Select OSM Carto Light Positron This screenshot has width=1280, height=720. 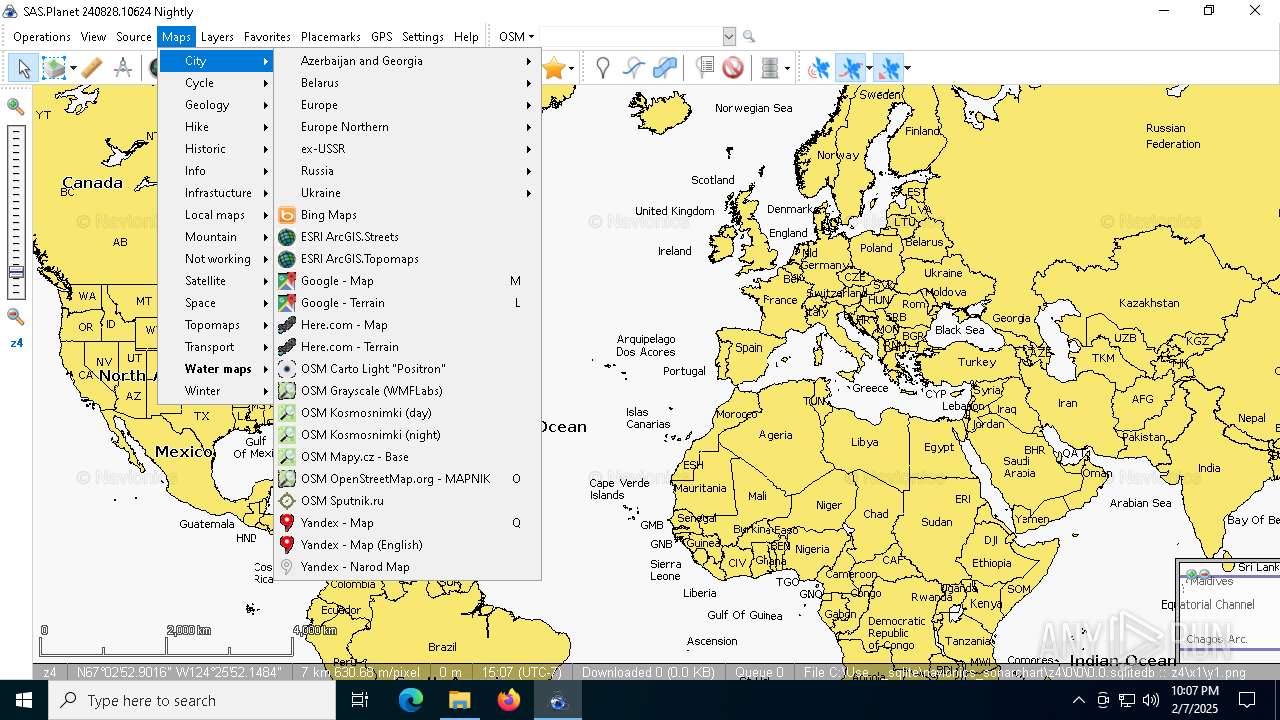pyautogui.click(x=407, y=369)
